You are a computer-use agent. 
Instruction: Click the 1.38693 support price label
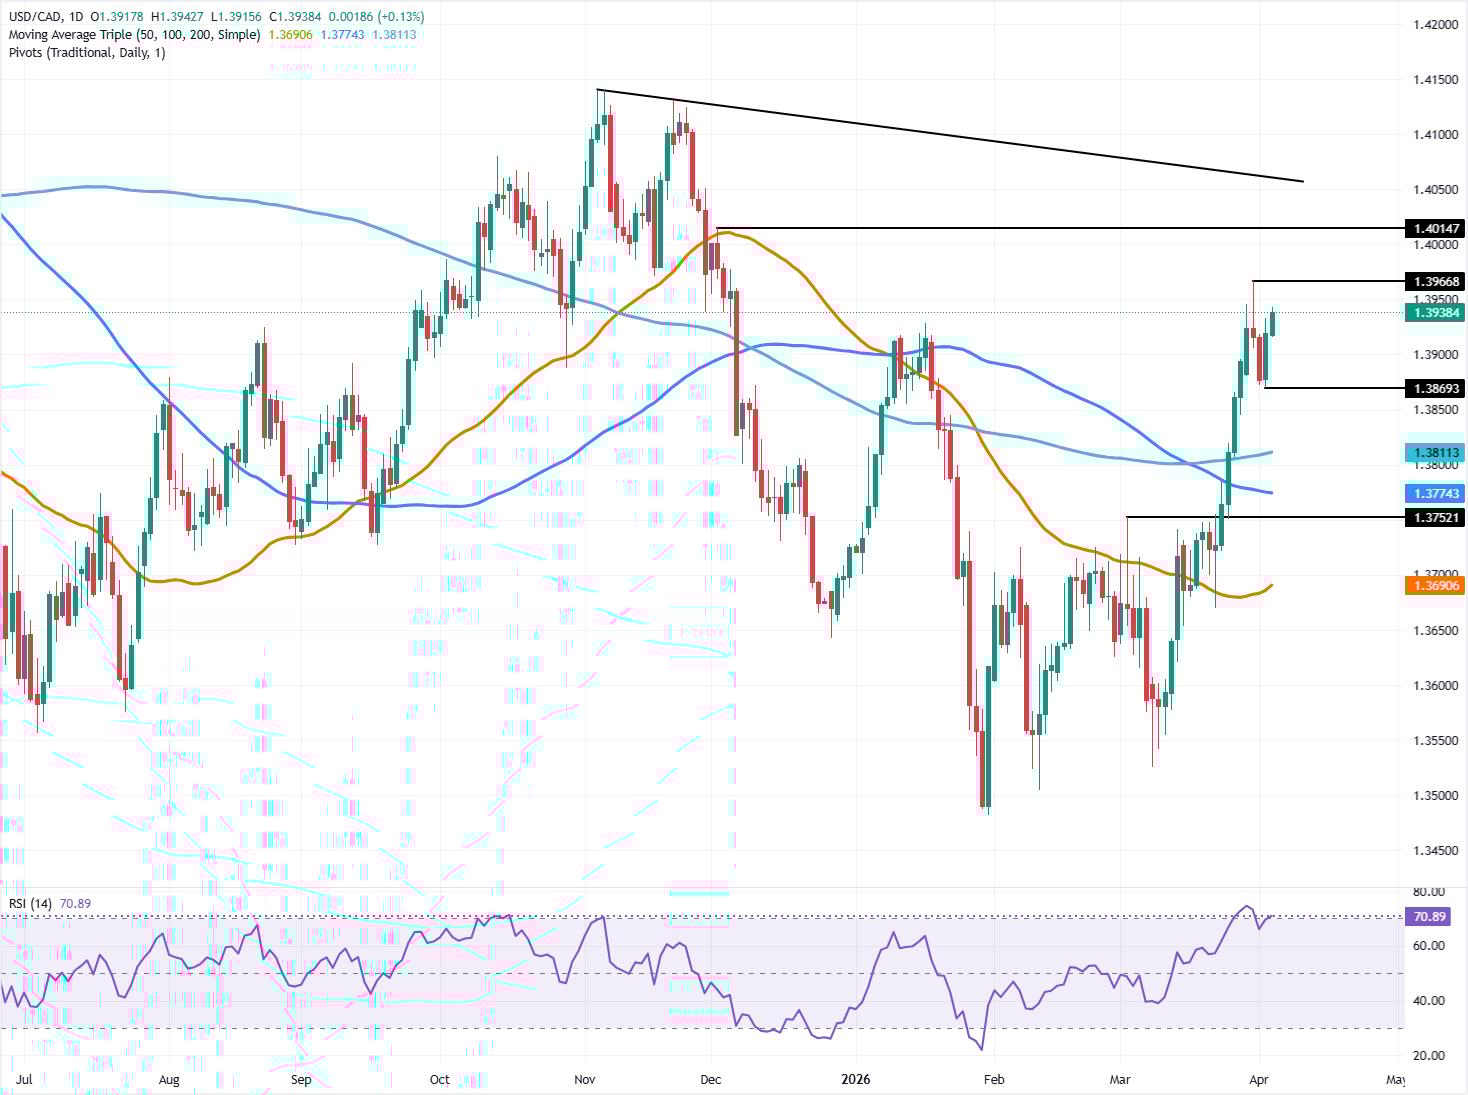pos(1435,388)
